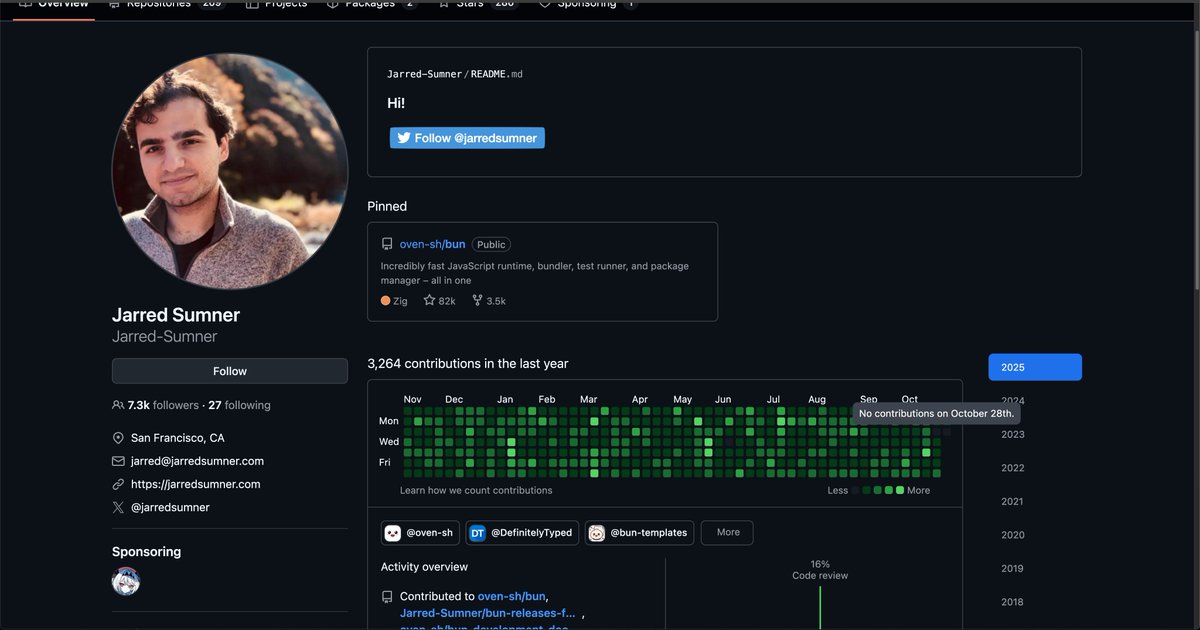The height and width of the screenshot is (630, 1200).
Task: Click the fork icon beside 3.5k
Action: [x=477, y=300]
